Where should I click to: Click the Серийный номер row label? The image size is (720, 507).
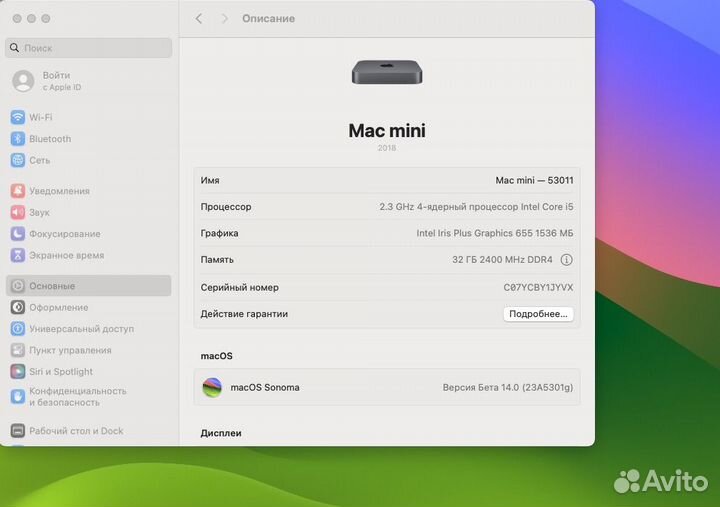point(240,287)
